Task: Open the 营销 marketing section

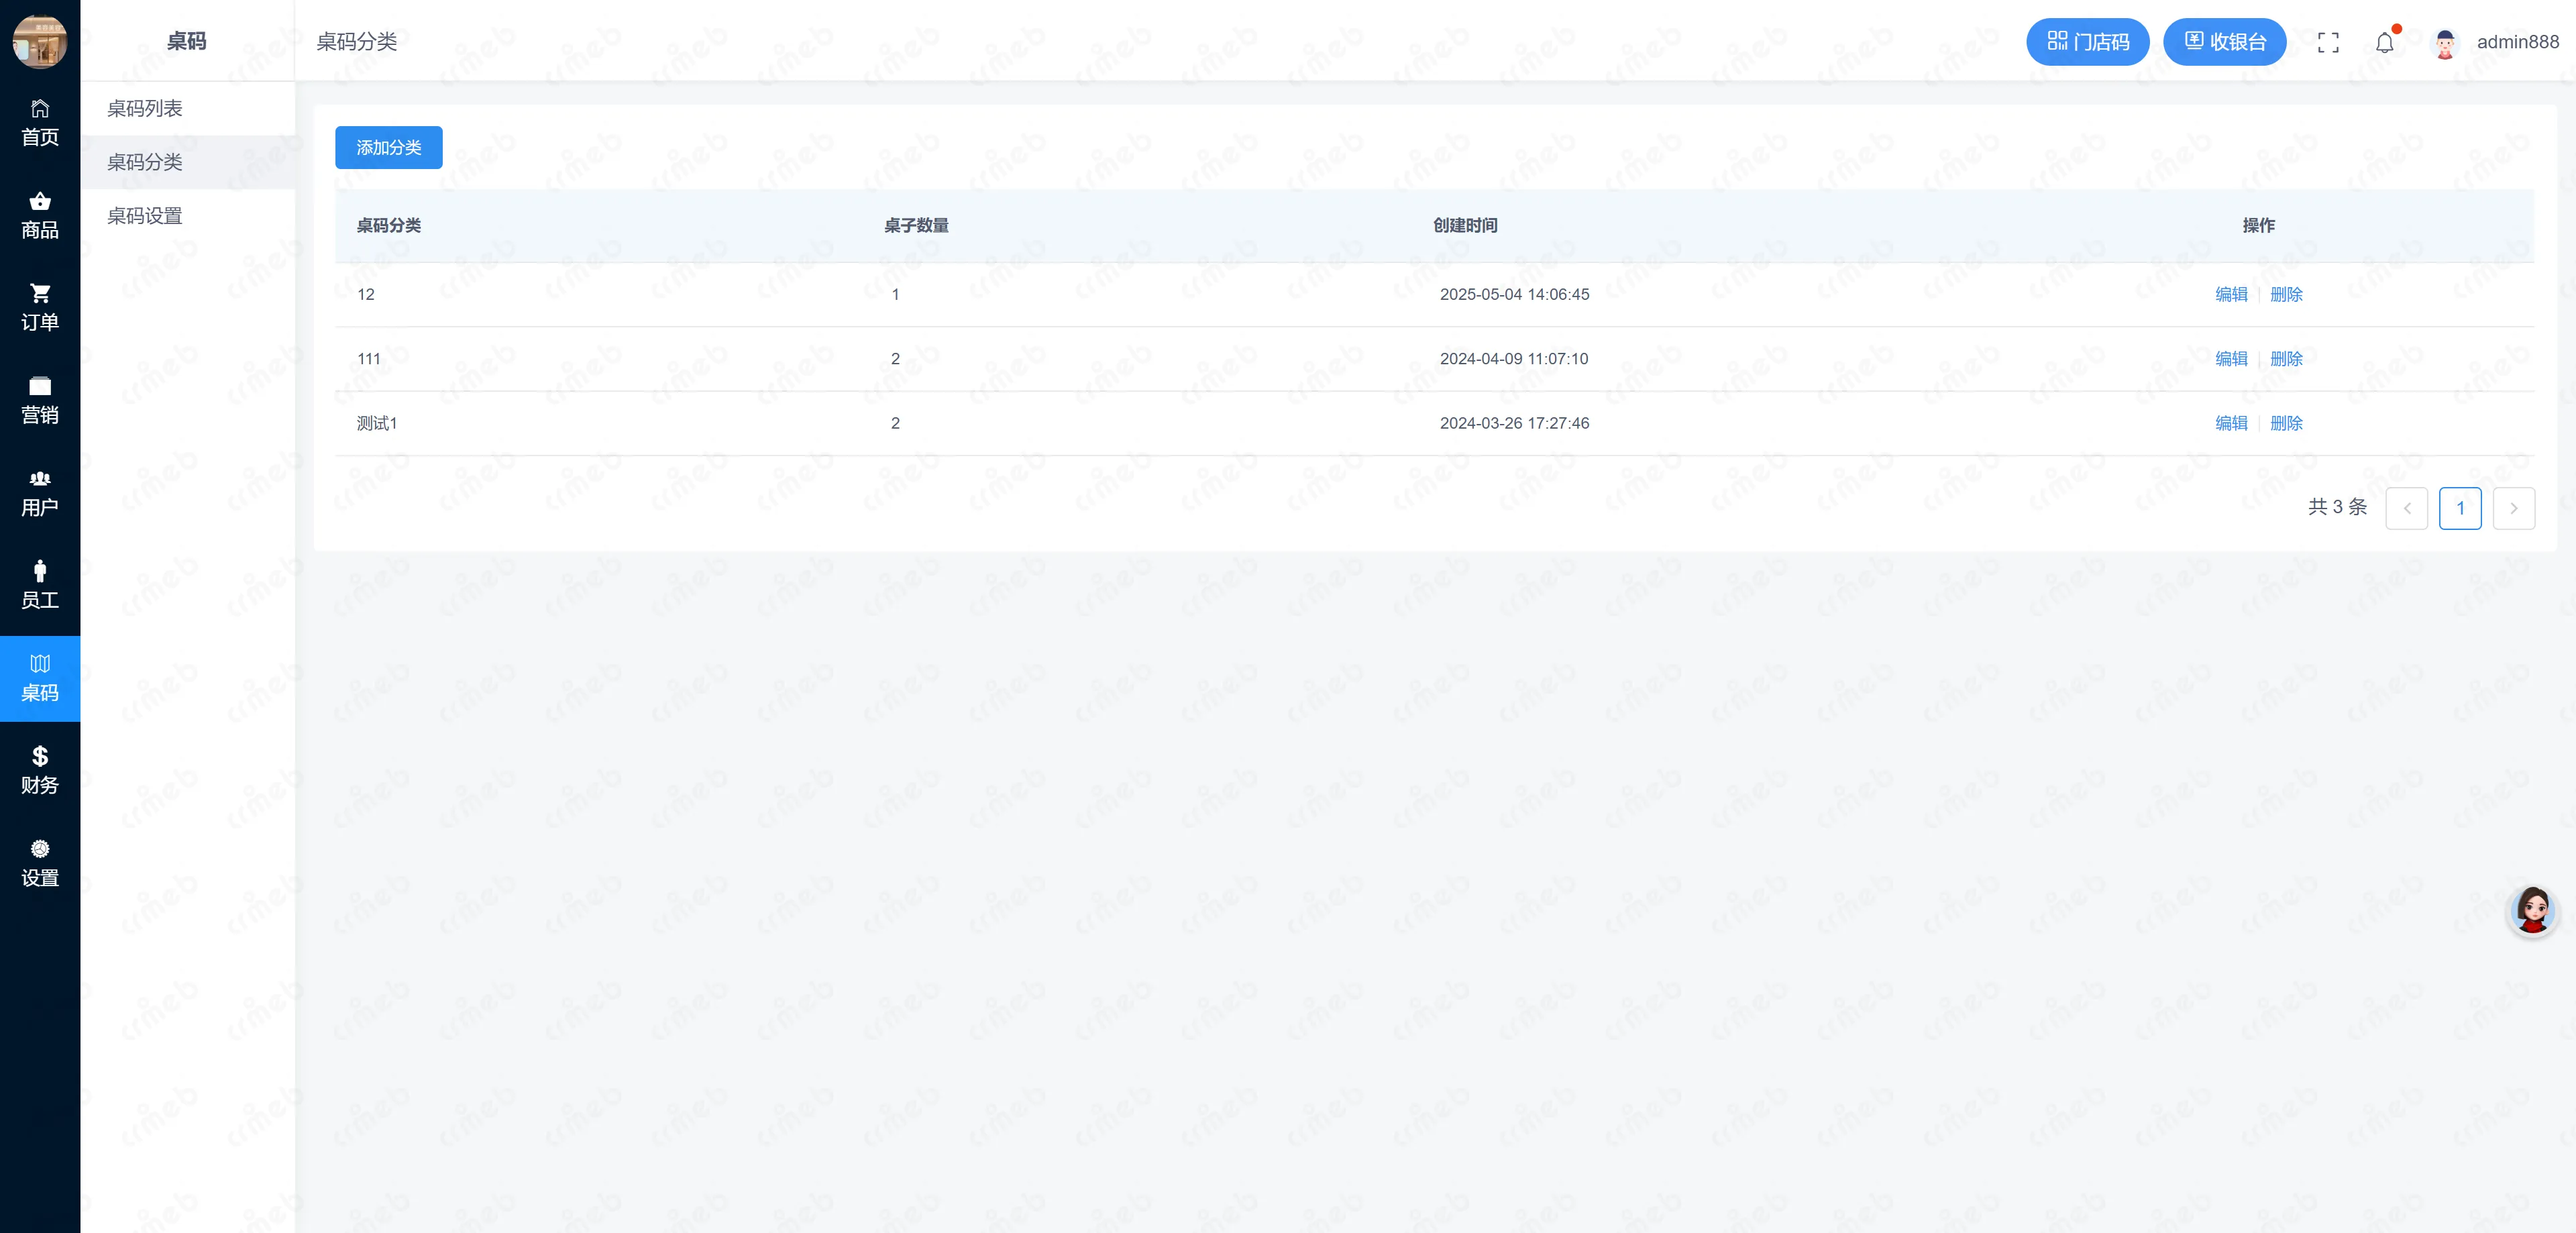Action: click(40, 400)
